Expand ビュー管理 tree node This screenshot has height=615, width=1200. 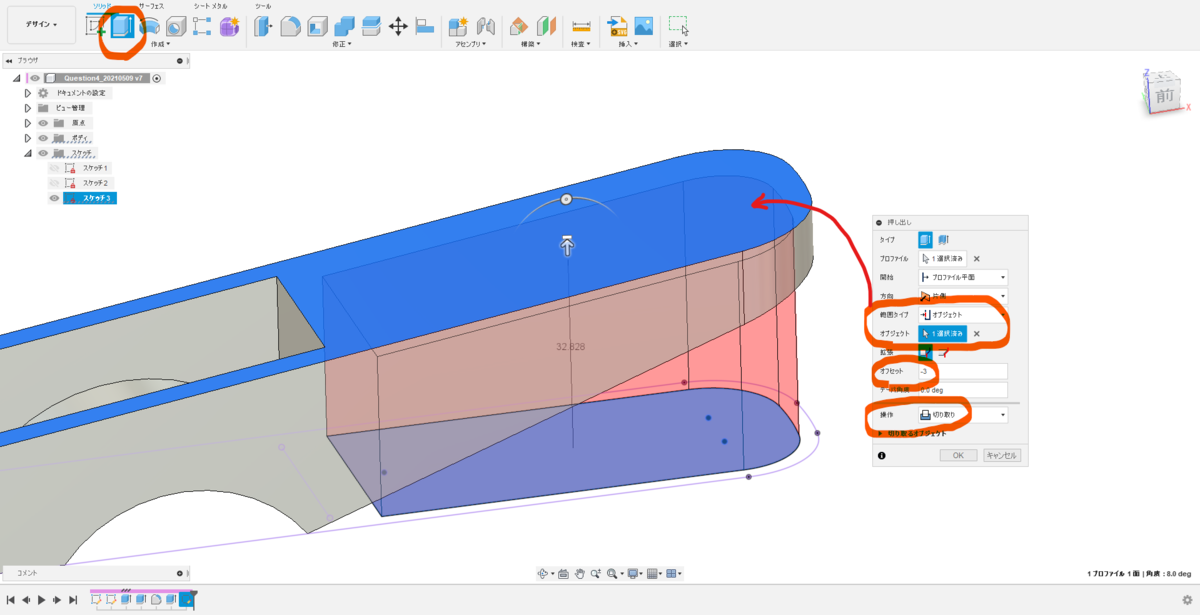coord(27,108)
